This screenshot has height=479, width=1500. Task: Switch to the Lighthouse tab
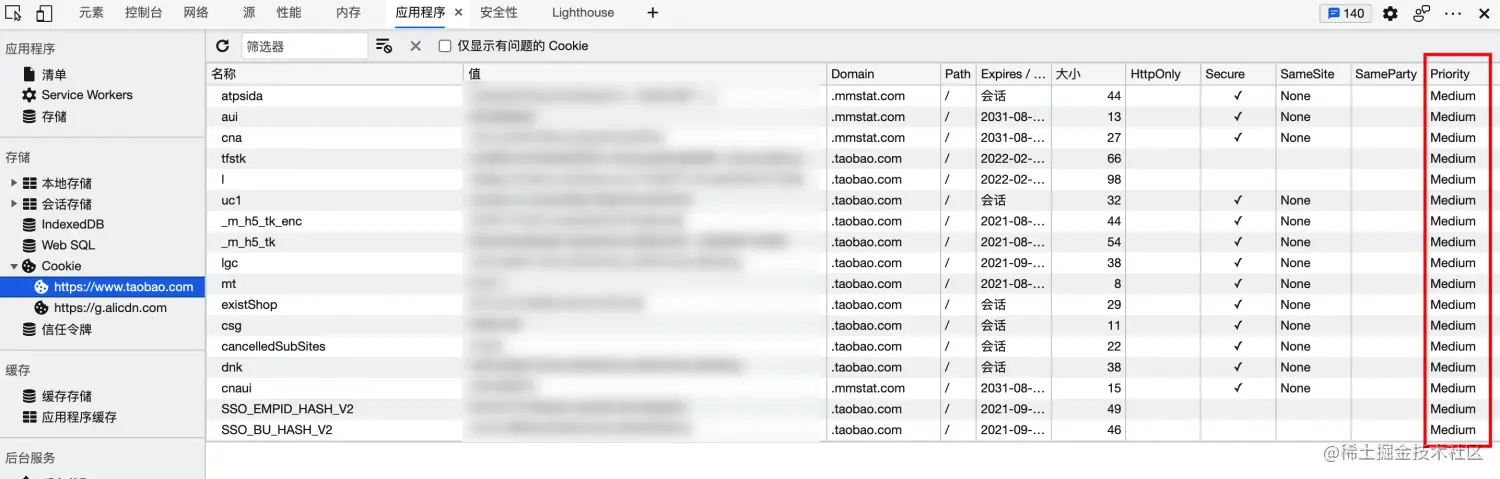583,13
